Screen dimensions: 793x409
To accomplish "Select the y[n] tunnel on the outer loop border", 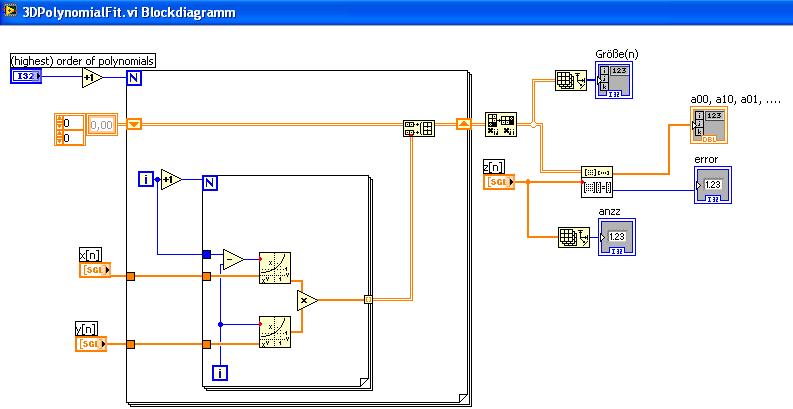I will tap(130, 344).
